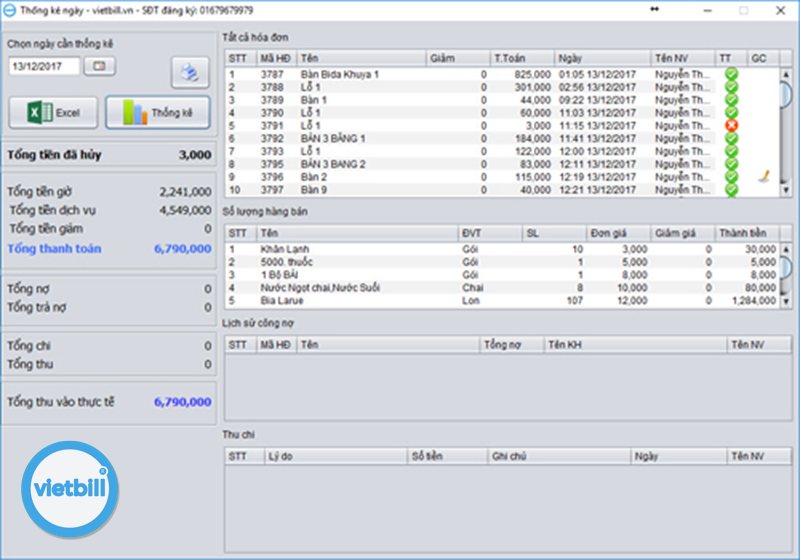Click the date field showing 13/12/2017

click(x=44, y=66)
